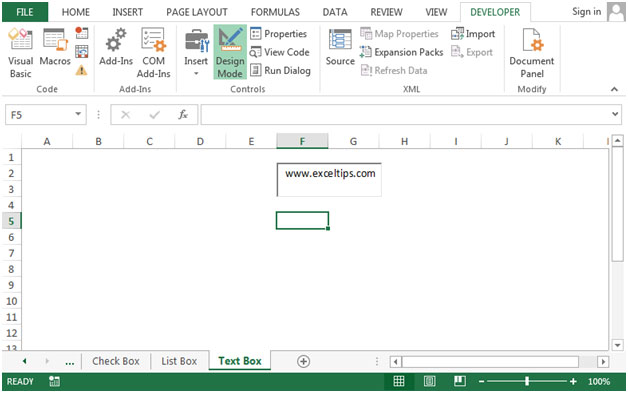Switch to the VIEW tab
Image resolution: width=628 pixels, height=393 pixels.
(x=436, y=12)
